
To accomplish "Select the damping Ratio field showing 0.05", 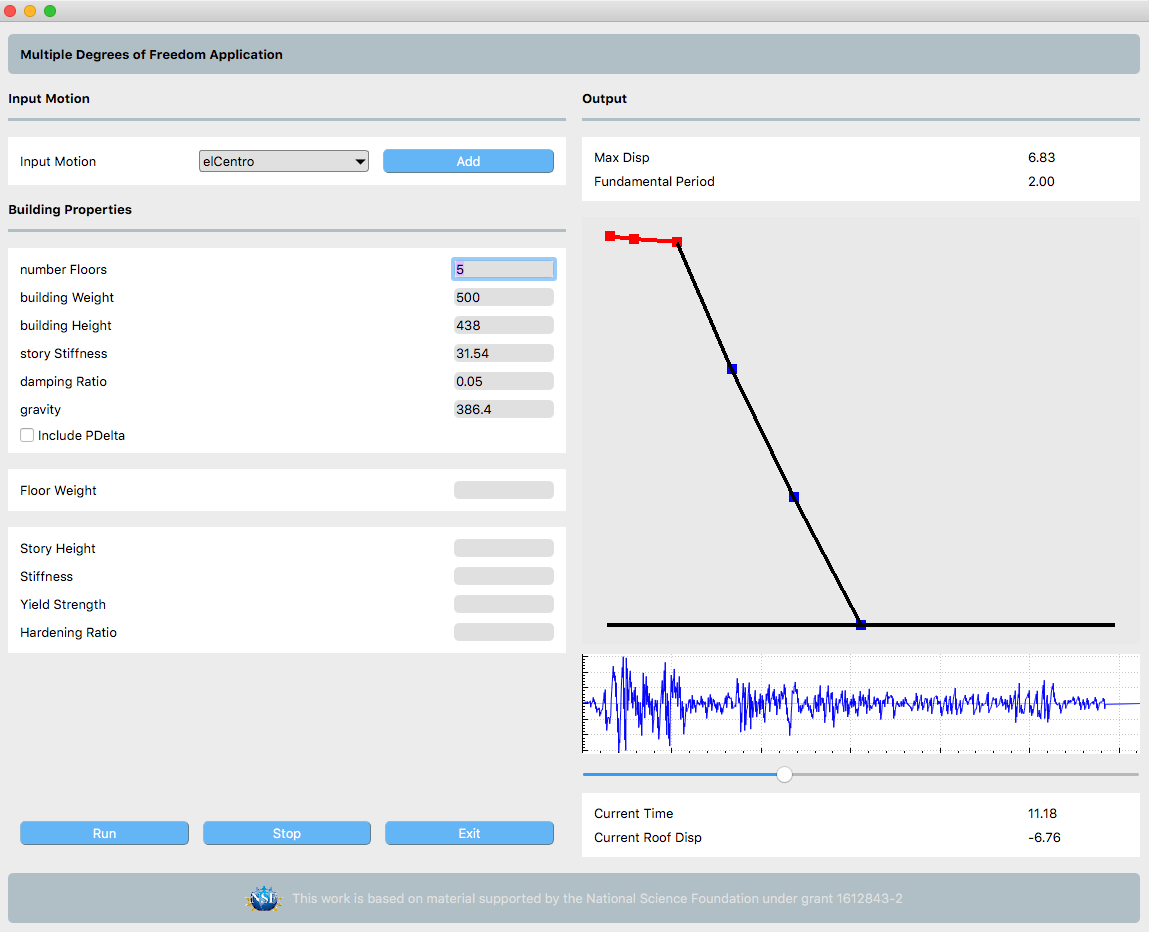I will pyautogui.click(x=503, y=380).
